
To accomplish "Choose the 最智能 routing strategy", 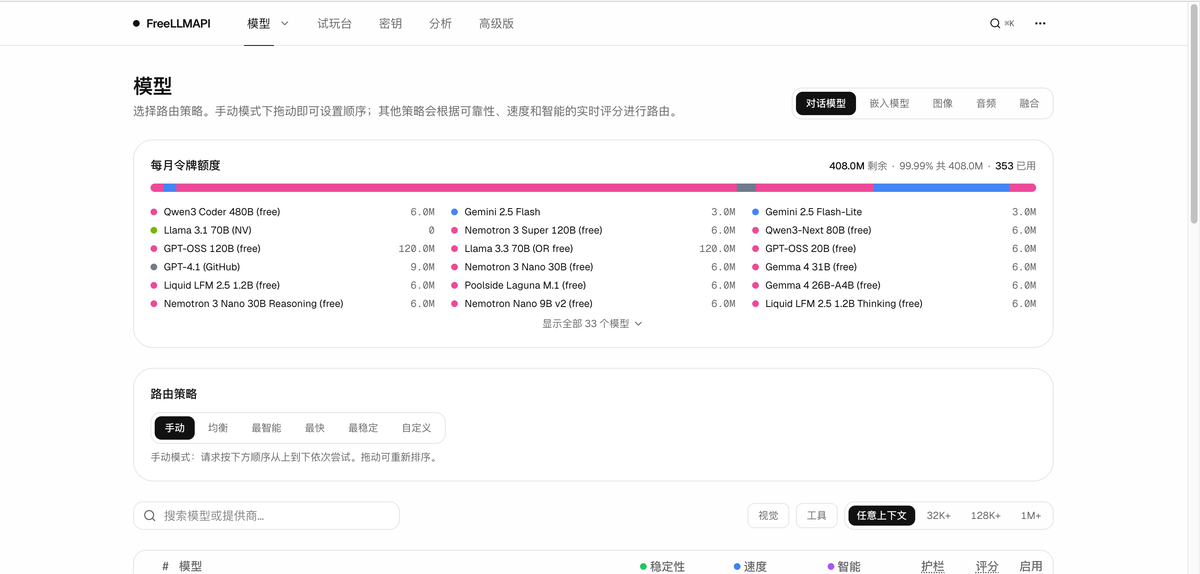I will coord(266,428).
